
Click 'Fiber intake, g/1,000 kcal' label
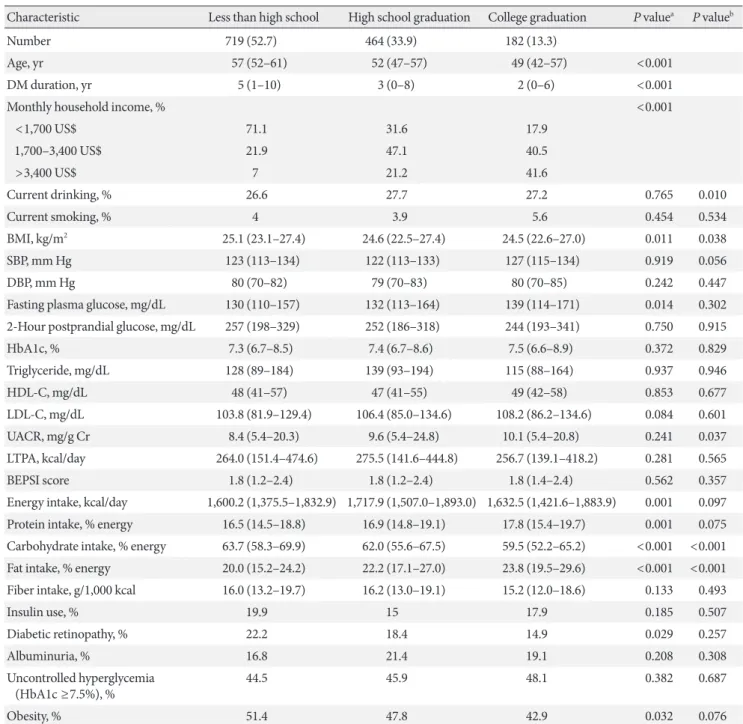[x=71, y=590]
